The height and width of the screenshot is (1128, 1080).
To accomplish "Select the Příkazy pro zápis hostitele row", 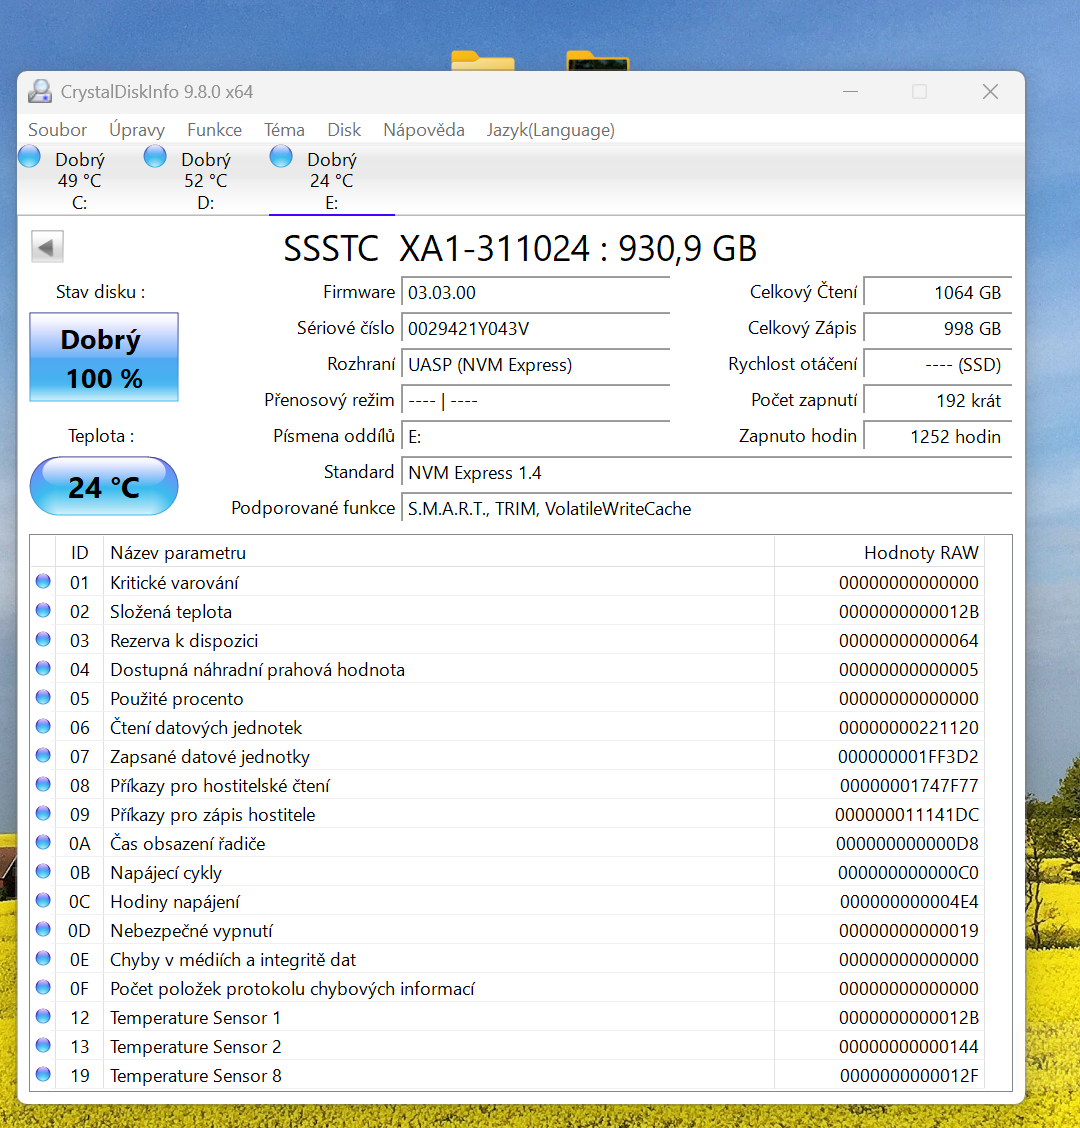I will (507, 814).
